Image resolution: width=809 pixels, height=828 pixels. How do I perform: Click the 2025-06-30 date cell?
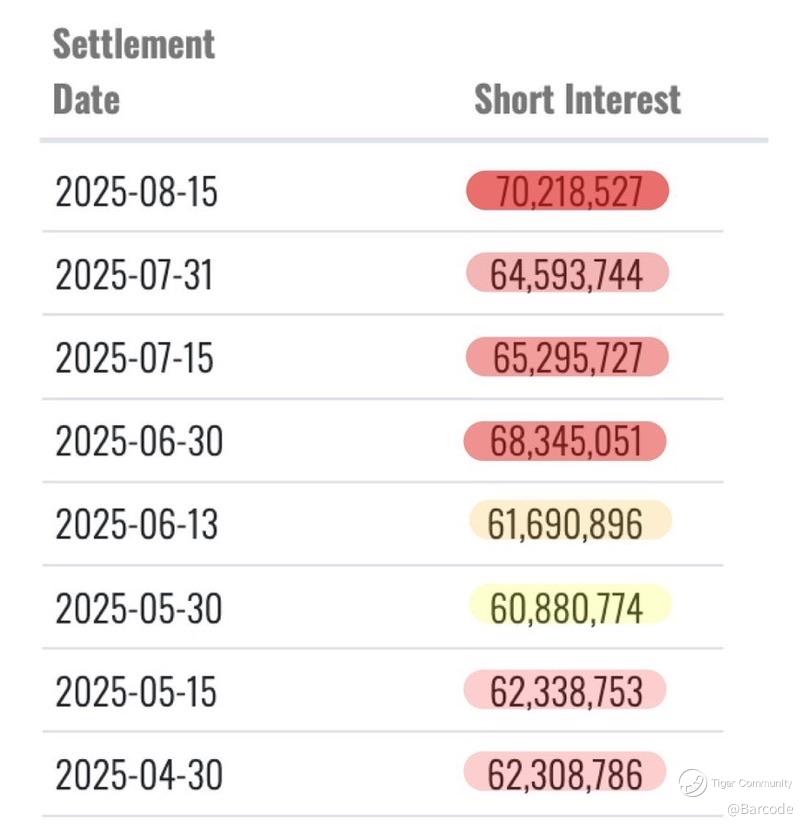[139, 441]
